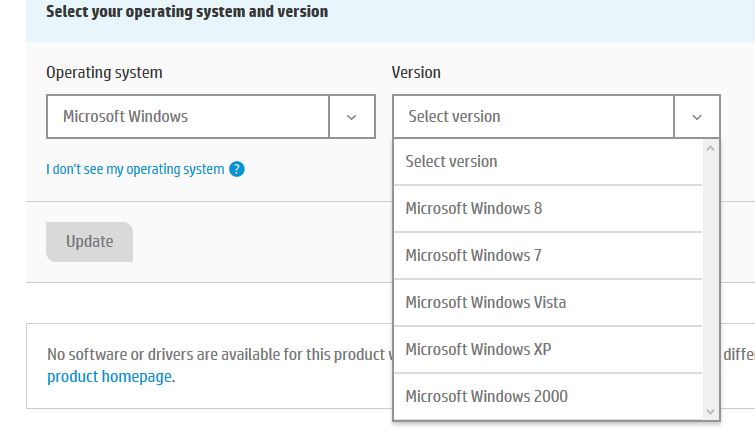Choose Microsoft Windows 7 from list

point(548,255)
